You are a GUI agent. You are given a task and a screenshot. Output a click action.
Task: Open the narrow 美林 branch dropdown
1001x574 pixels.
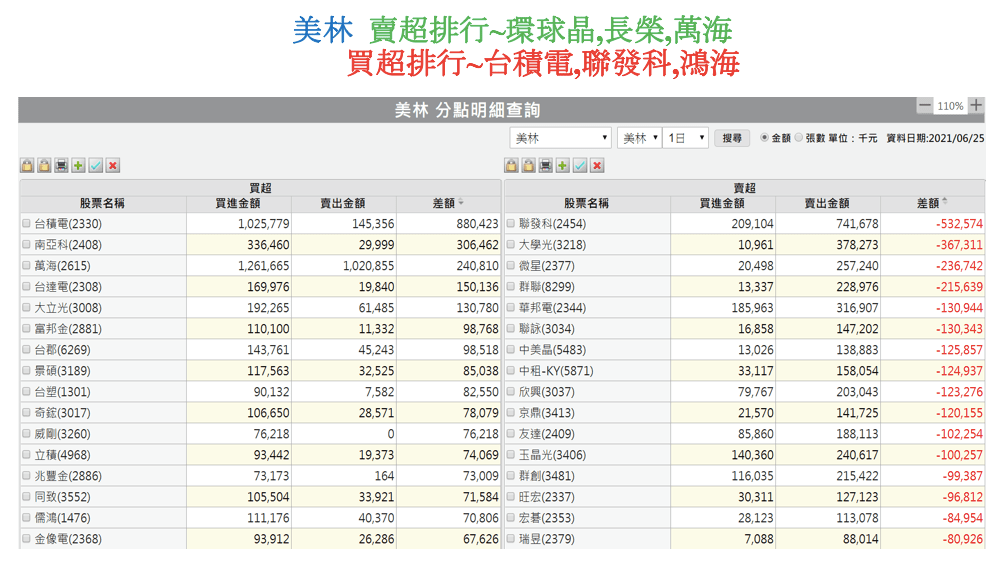(x=639, y=138)
